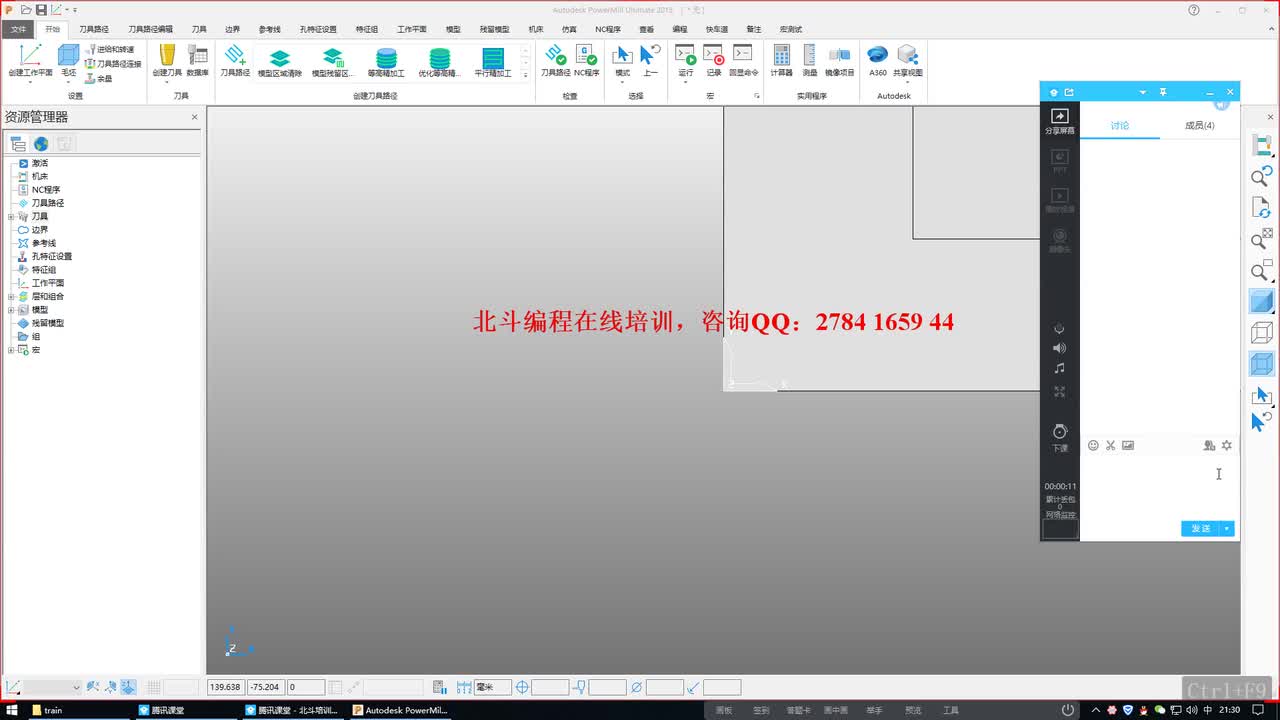Toggle the microphone in class panel
Screen dimensions: 1280x720
[1060, 329]
